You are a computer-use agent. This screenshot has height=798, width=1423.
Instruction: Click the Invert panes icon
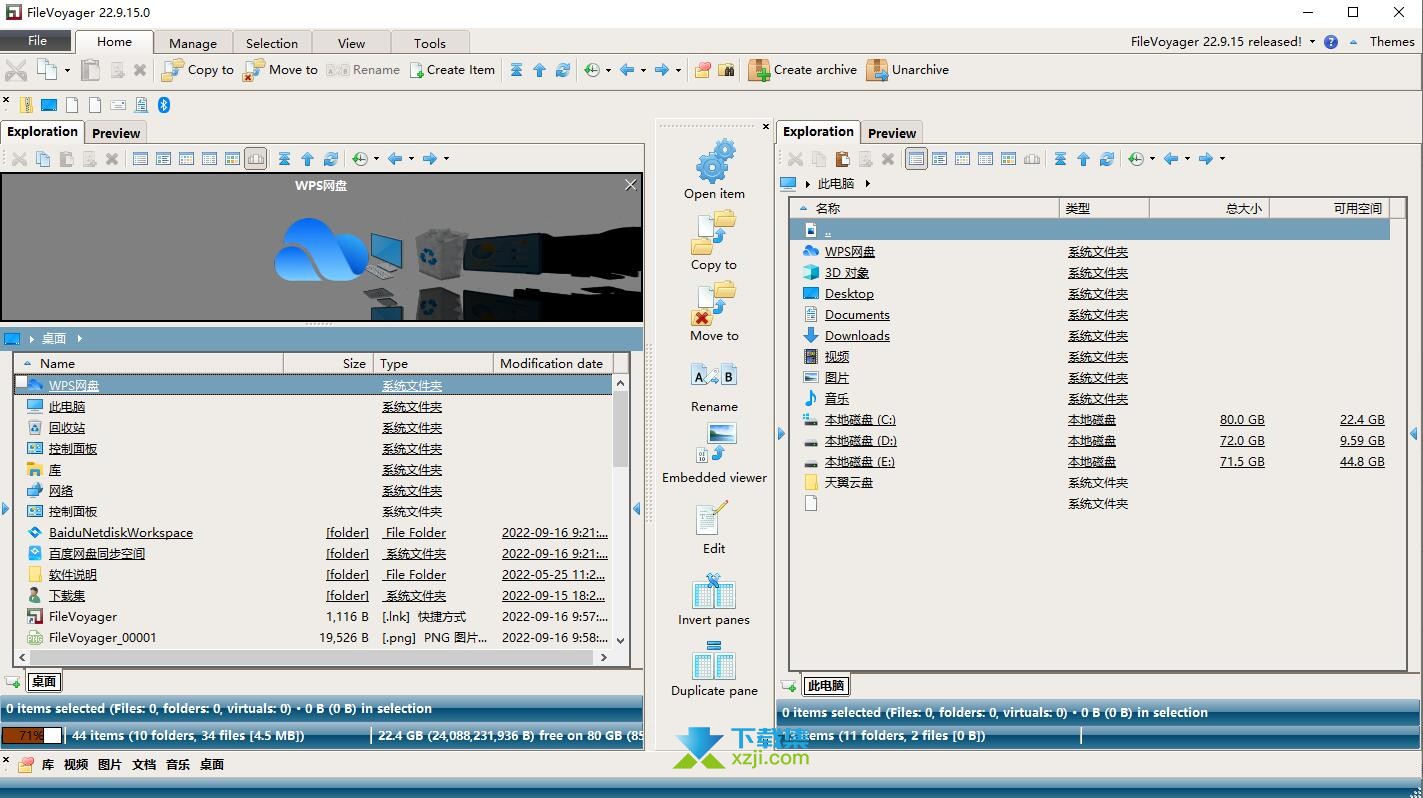(714, 591)
